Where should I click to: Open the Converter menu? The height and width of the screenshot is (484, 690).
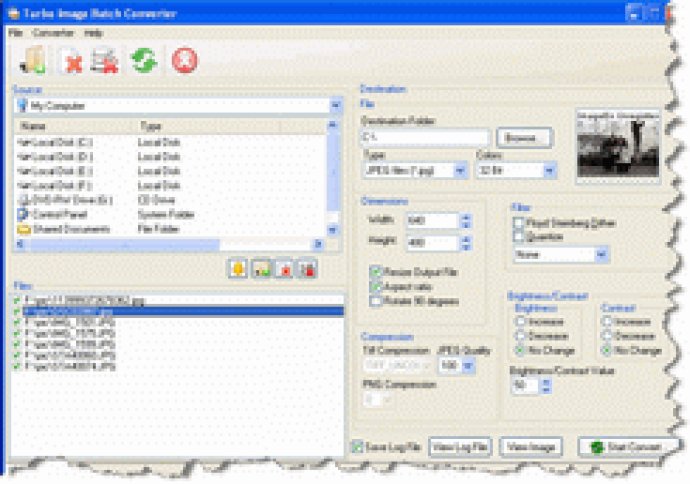coord(53,33)
